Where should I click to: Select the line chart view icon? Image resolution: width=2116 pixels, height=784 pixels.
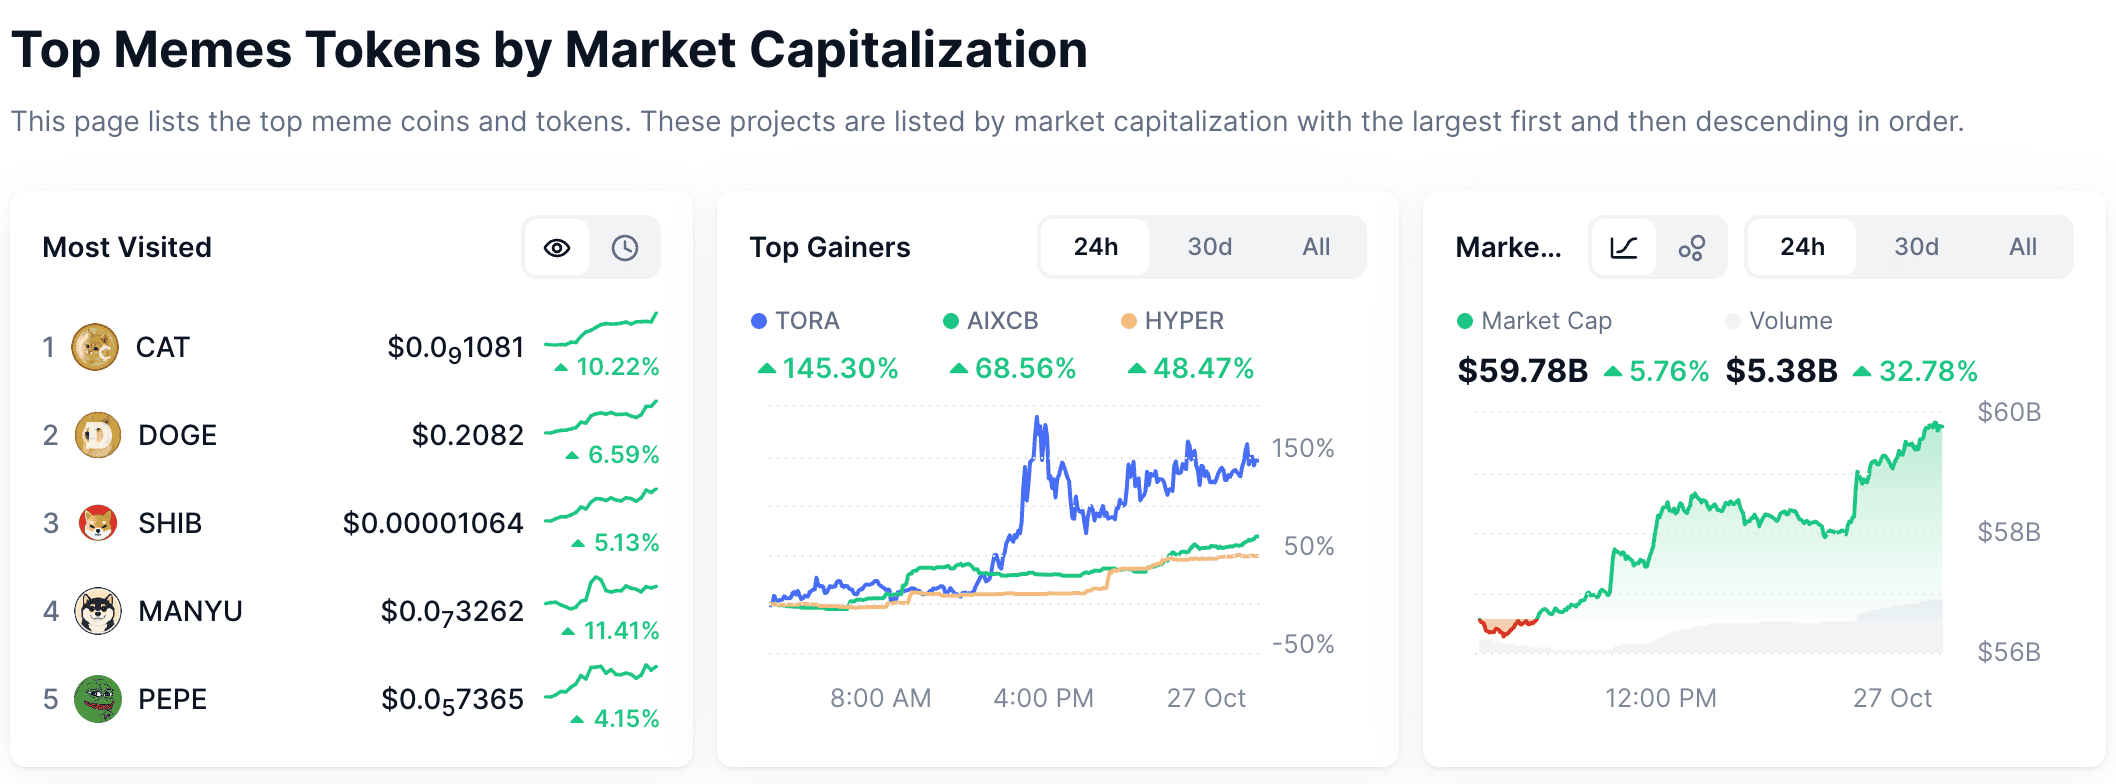click(1624, 248)
